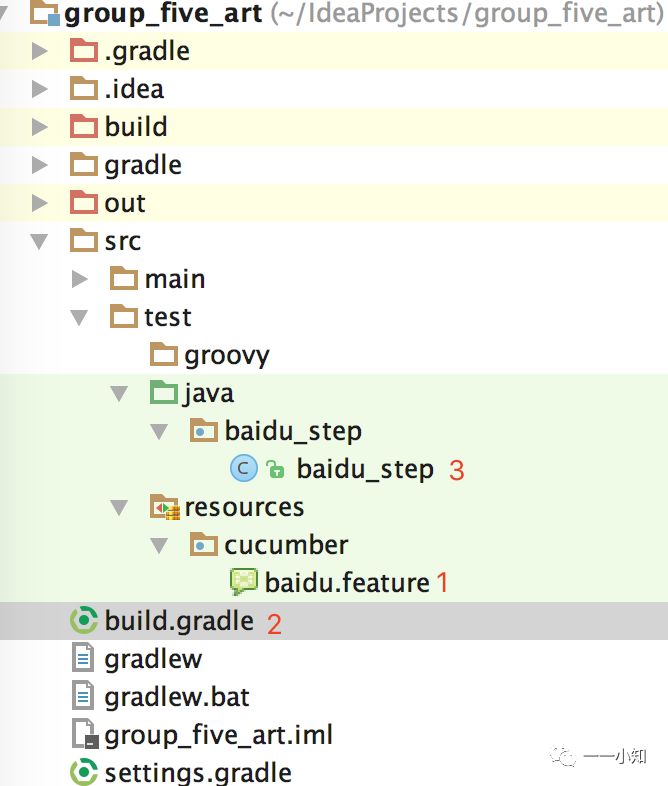Image resolution: width=668 pixels, height=786 pixels.
Task: Expand the .gradle folder
Action: click(40, 51)
